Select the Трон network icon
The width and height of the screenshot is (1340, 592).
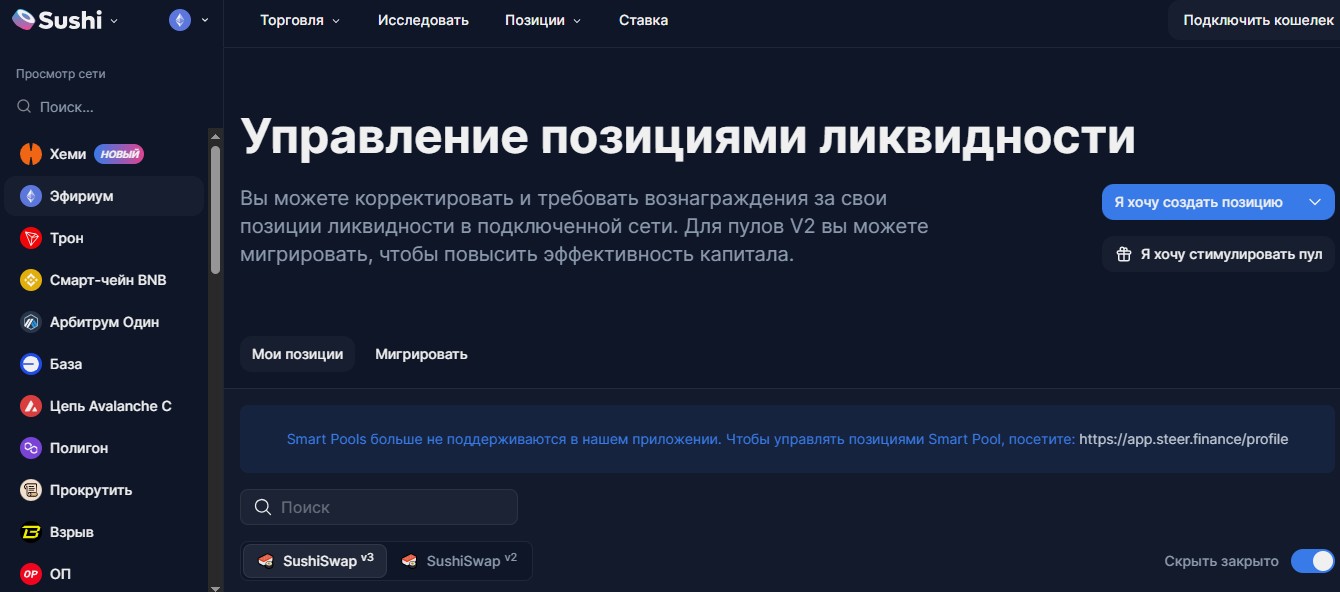point(31,238)
